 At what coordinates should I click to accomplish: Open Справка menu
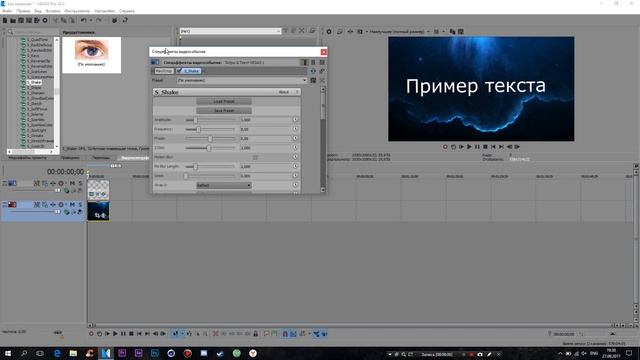click(x=127, y=11)
